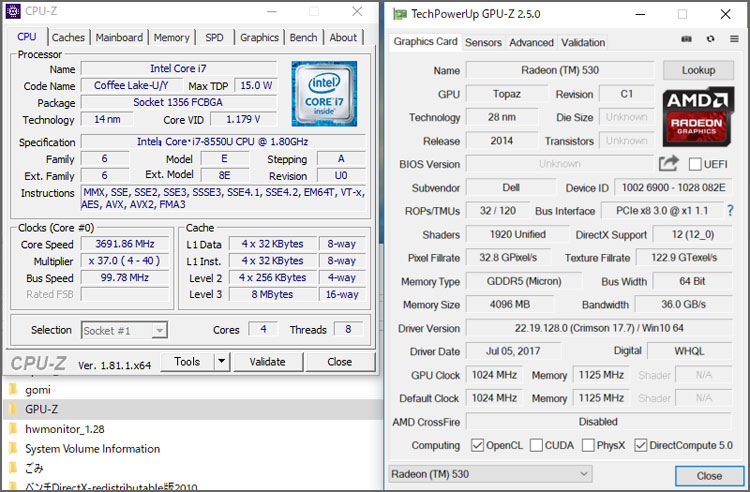
Task: Click the Validate button
Action: 267,361
